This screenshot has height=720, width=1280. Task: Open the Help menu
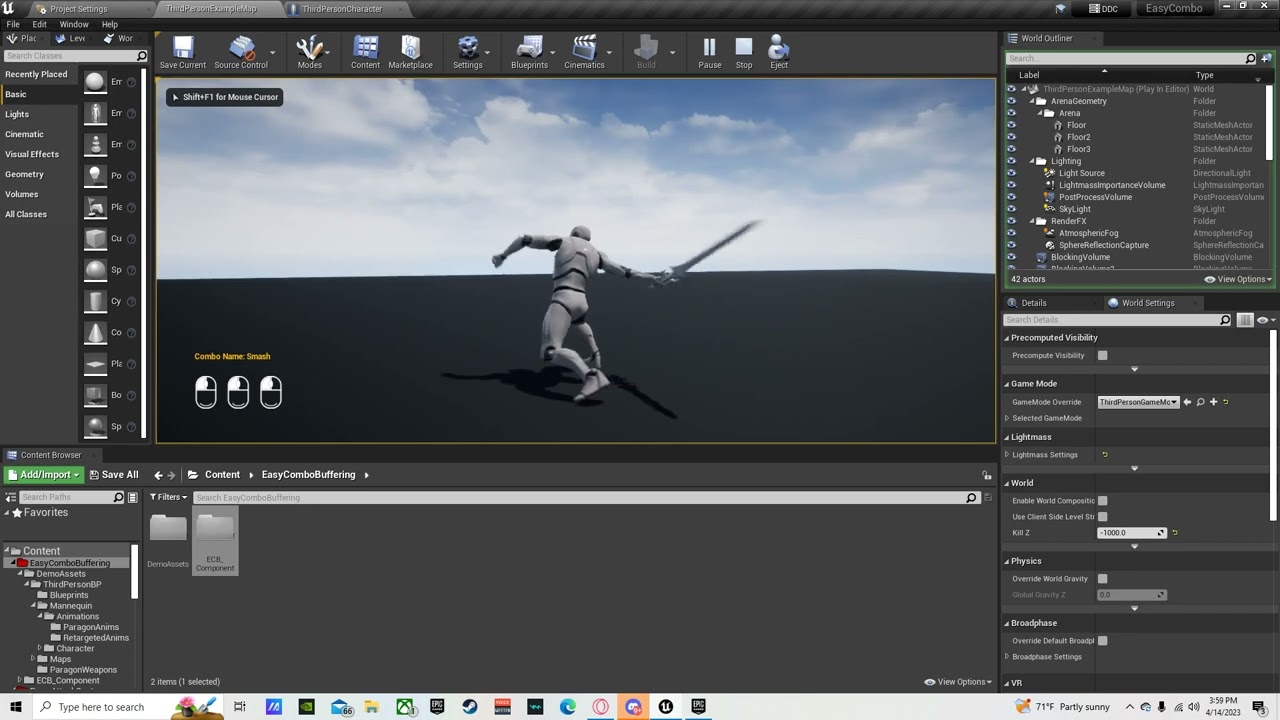(x=110, y=24)
